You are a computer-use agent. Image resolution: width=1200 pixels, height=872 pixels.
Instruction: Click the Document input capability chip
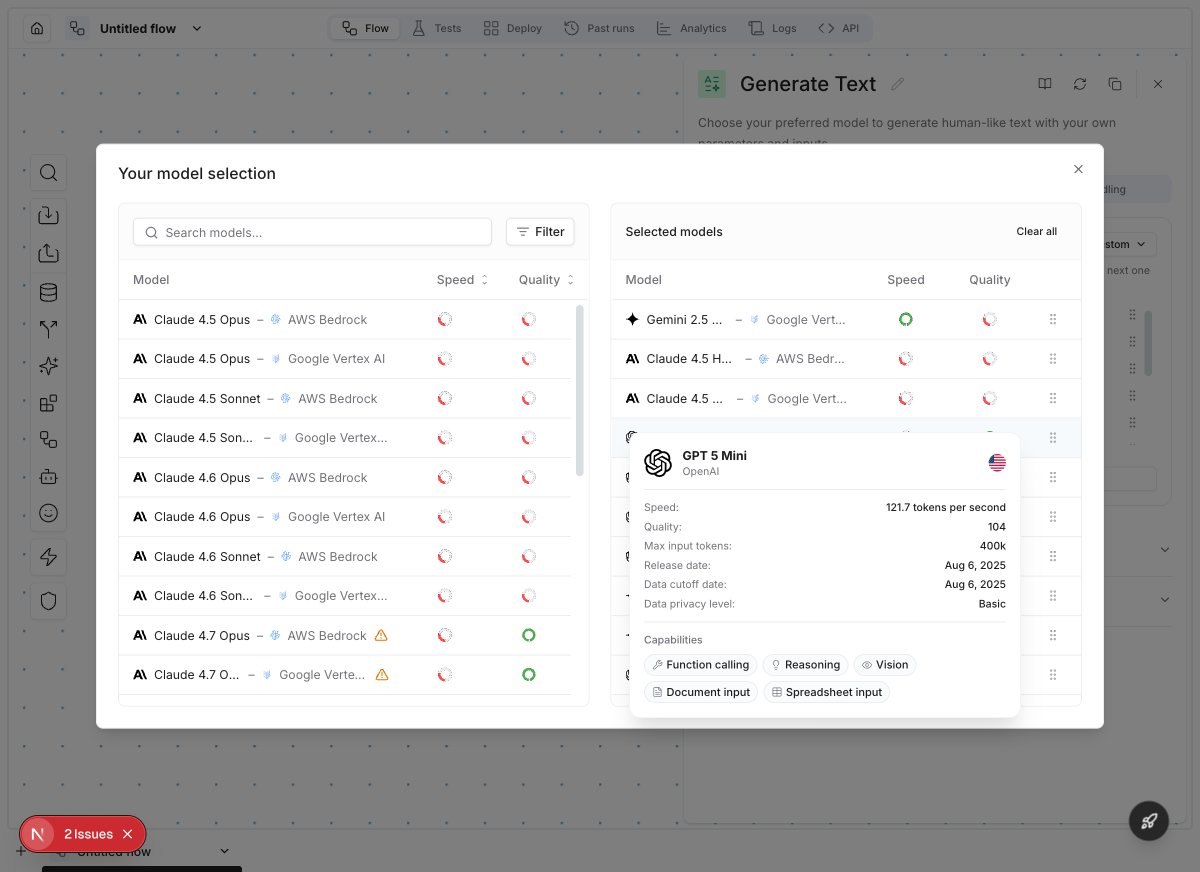coord(701,692)
